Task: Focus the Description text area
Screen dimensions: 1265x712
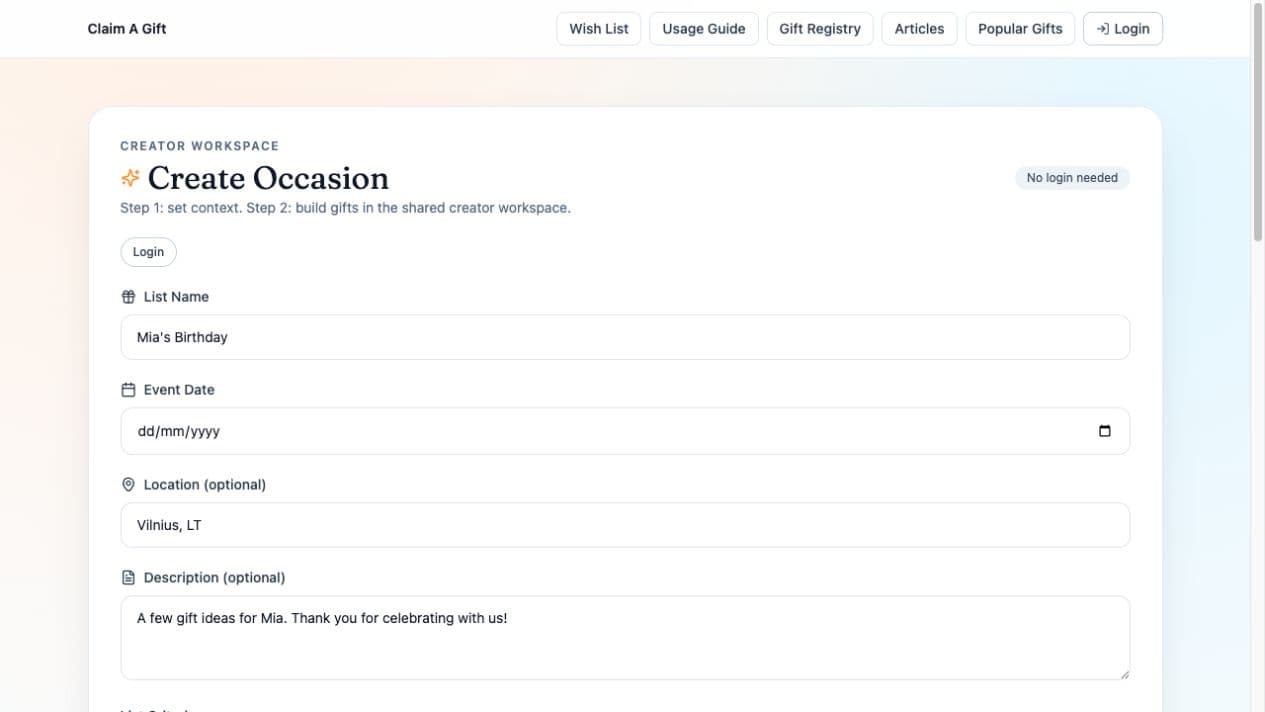Action: pyautogui.click(x=625, y=638)
